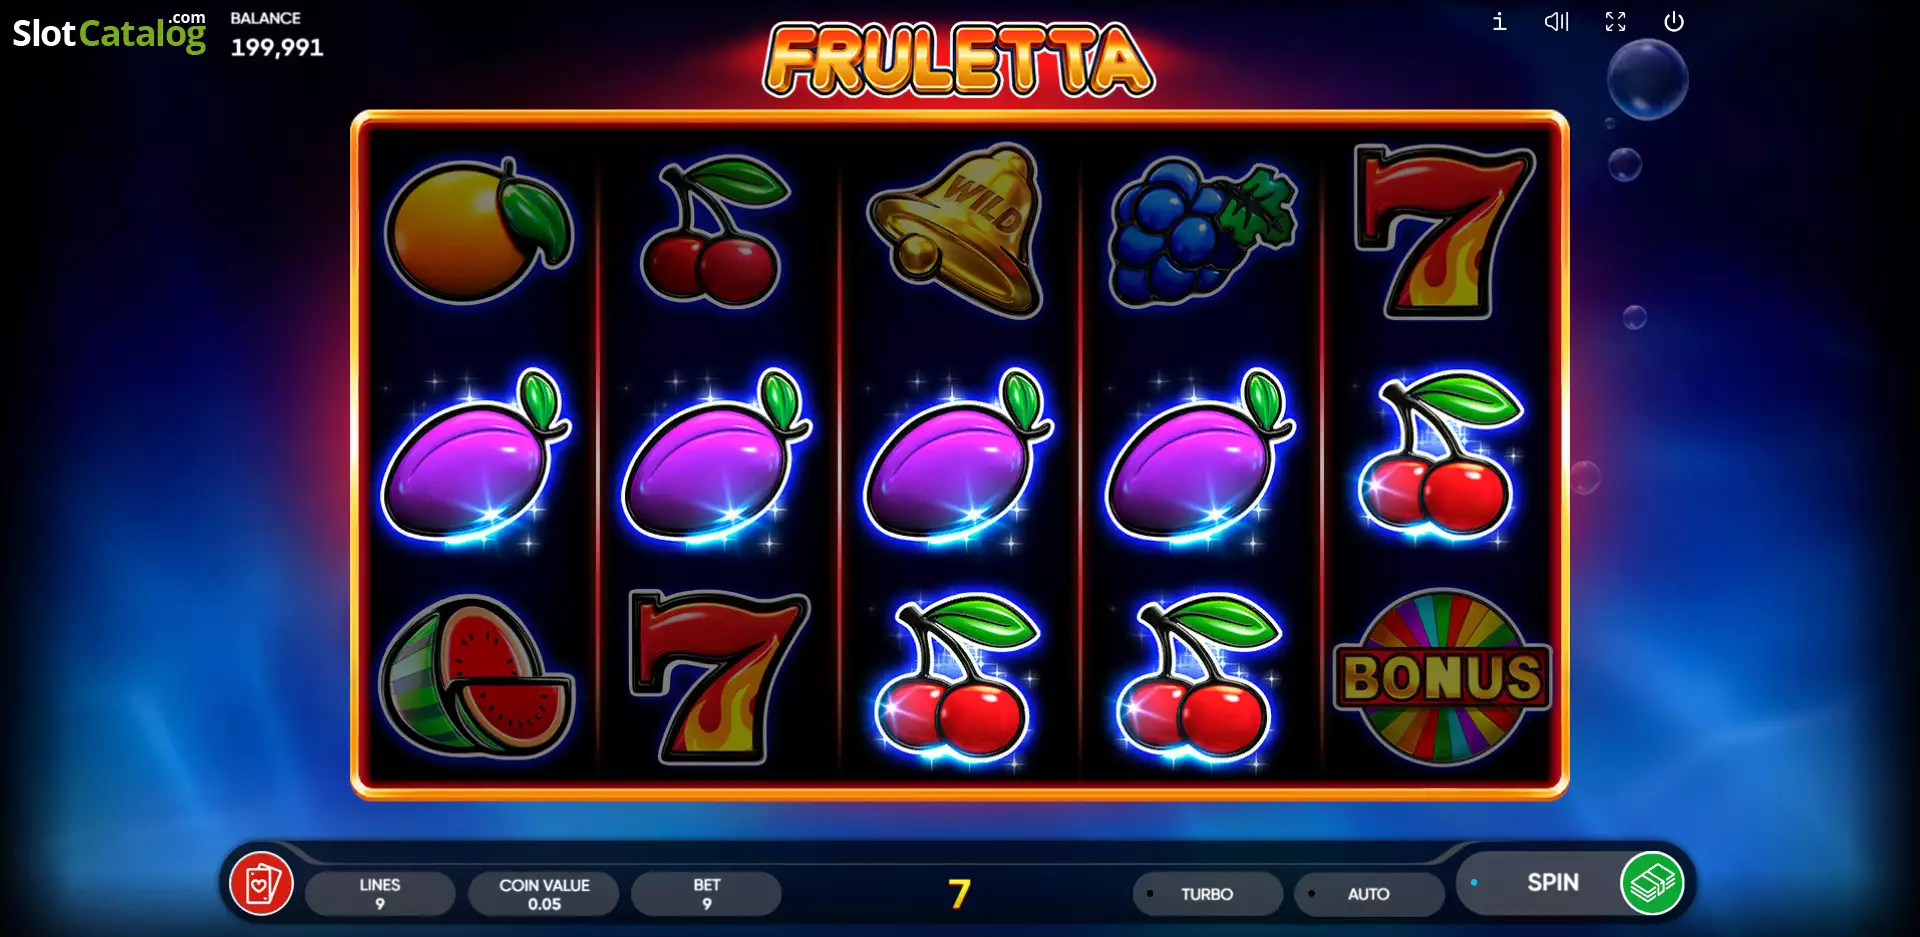Open the COIN VALUE selector

(x=544, y=894)
